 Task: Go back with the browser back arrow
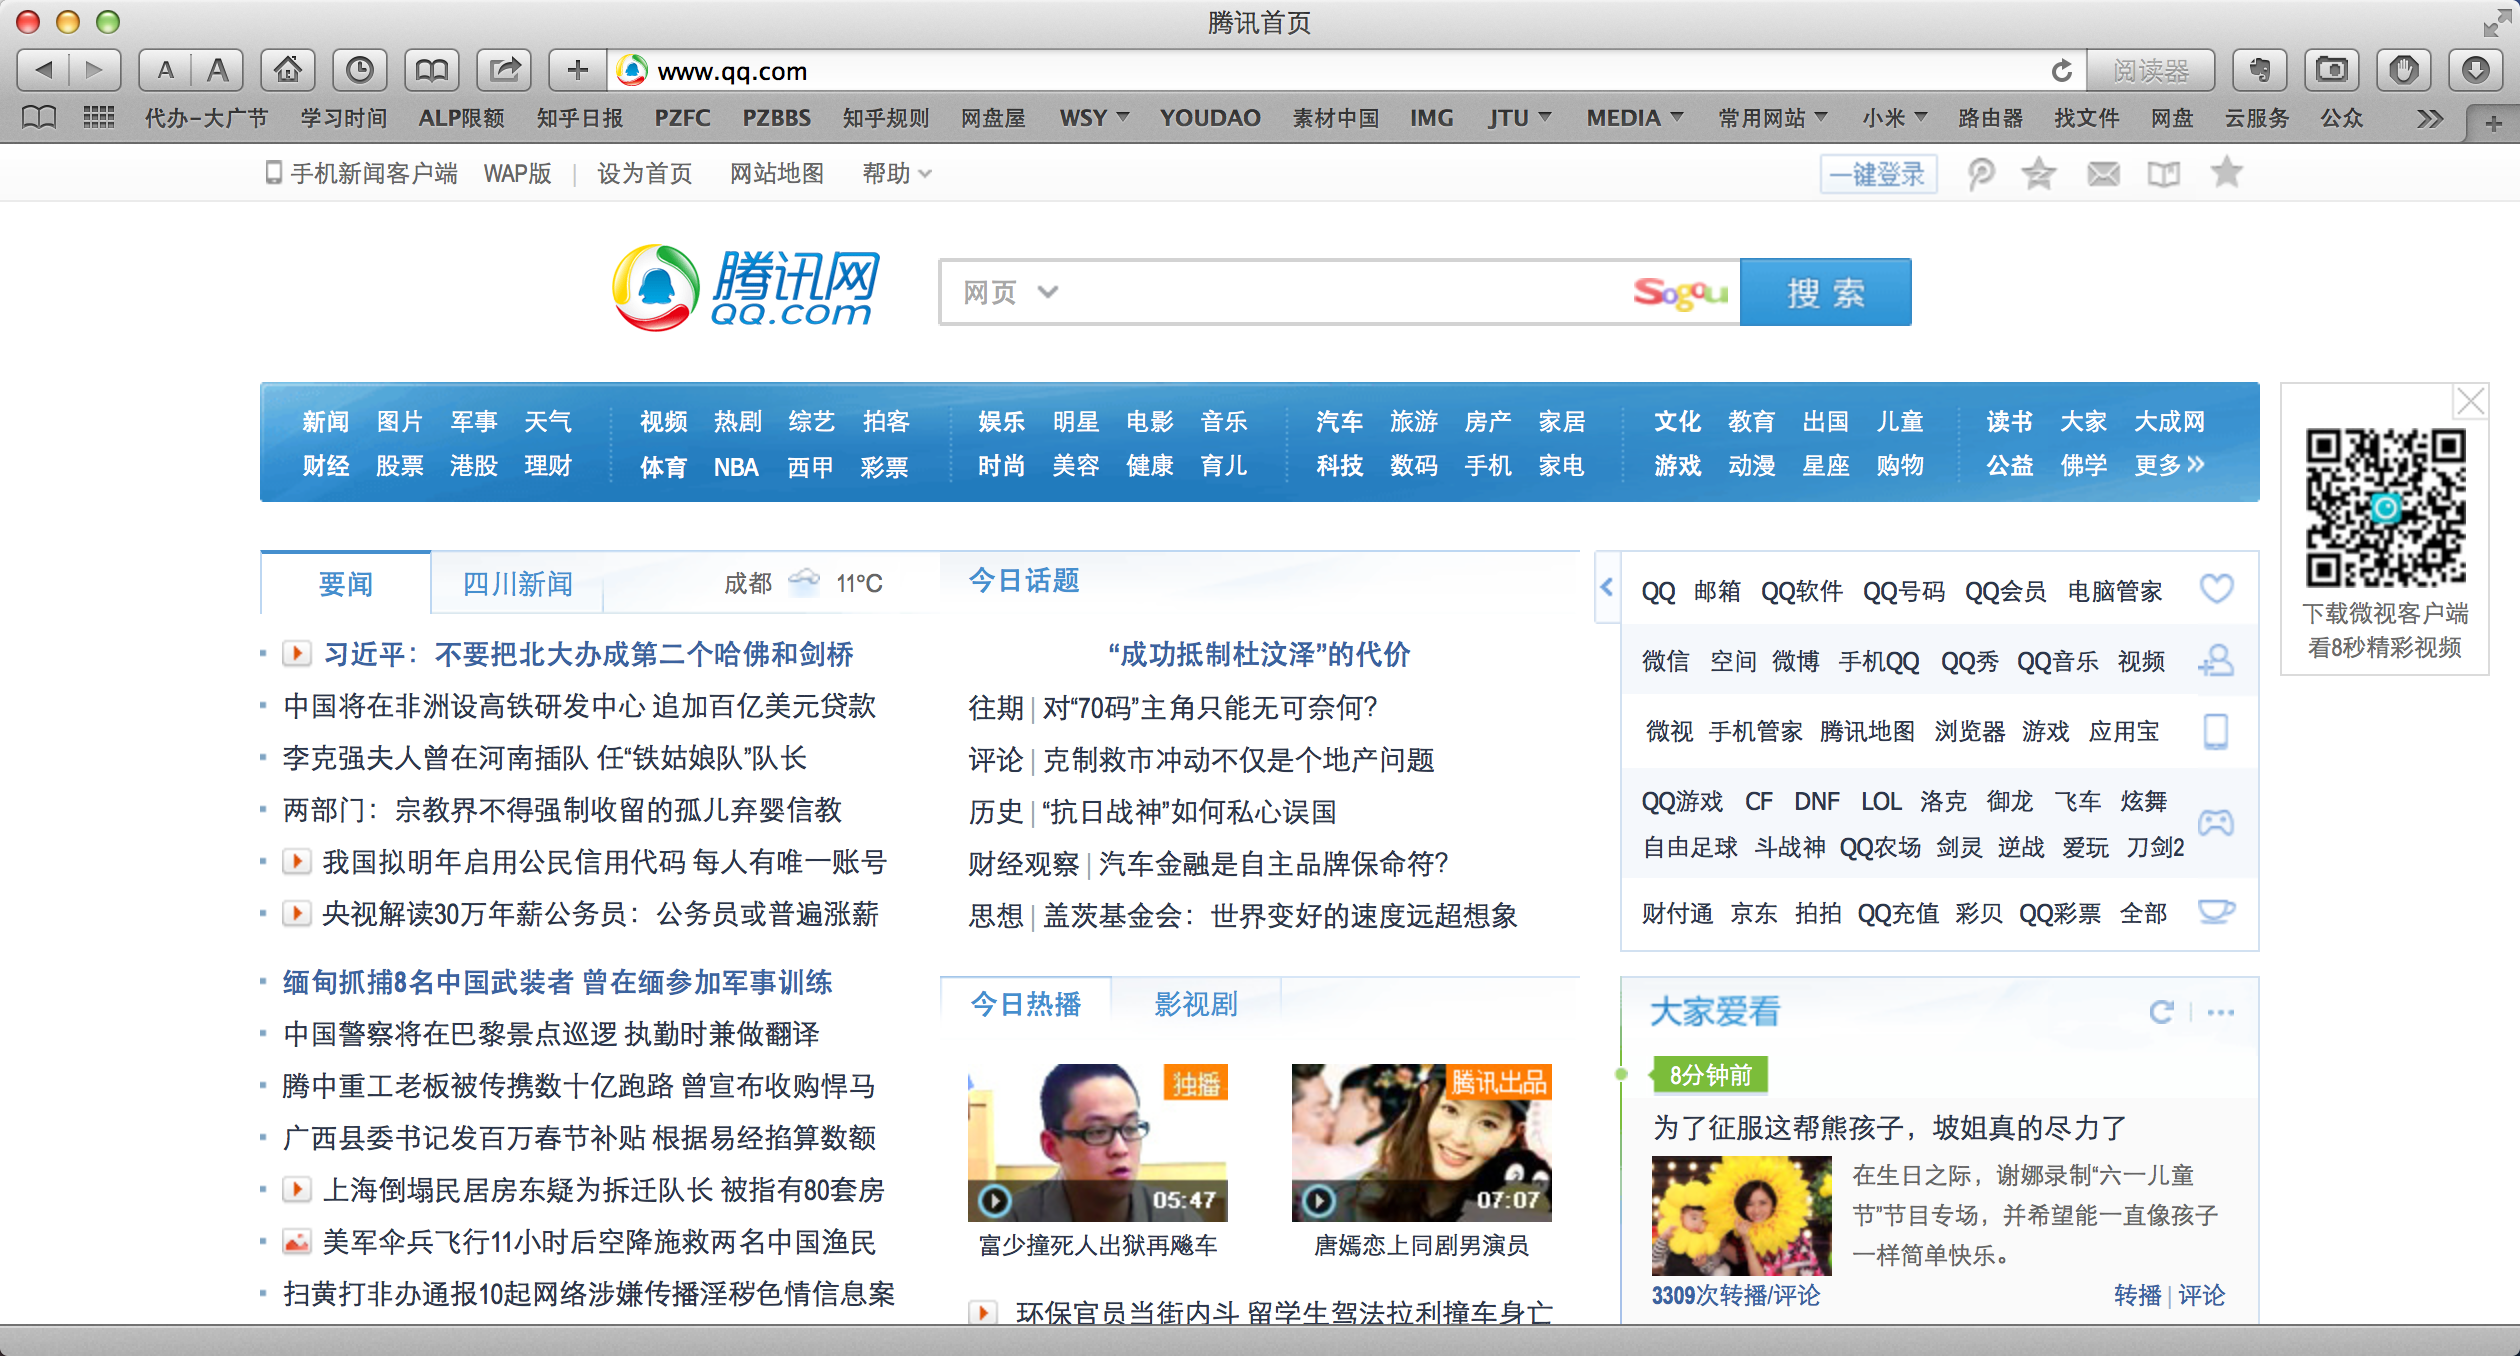[44, 70]
